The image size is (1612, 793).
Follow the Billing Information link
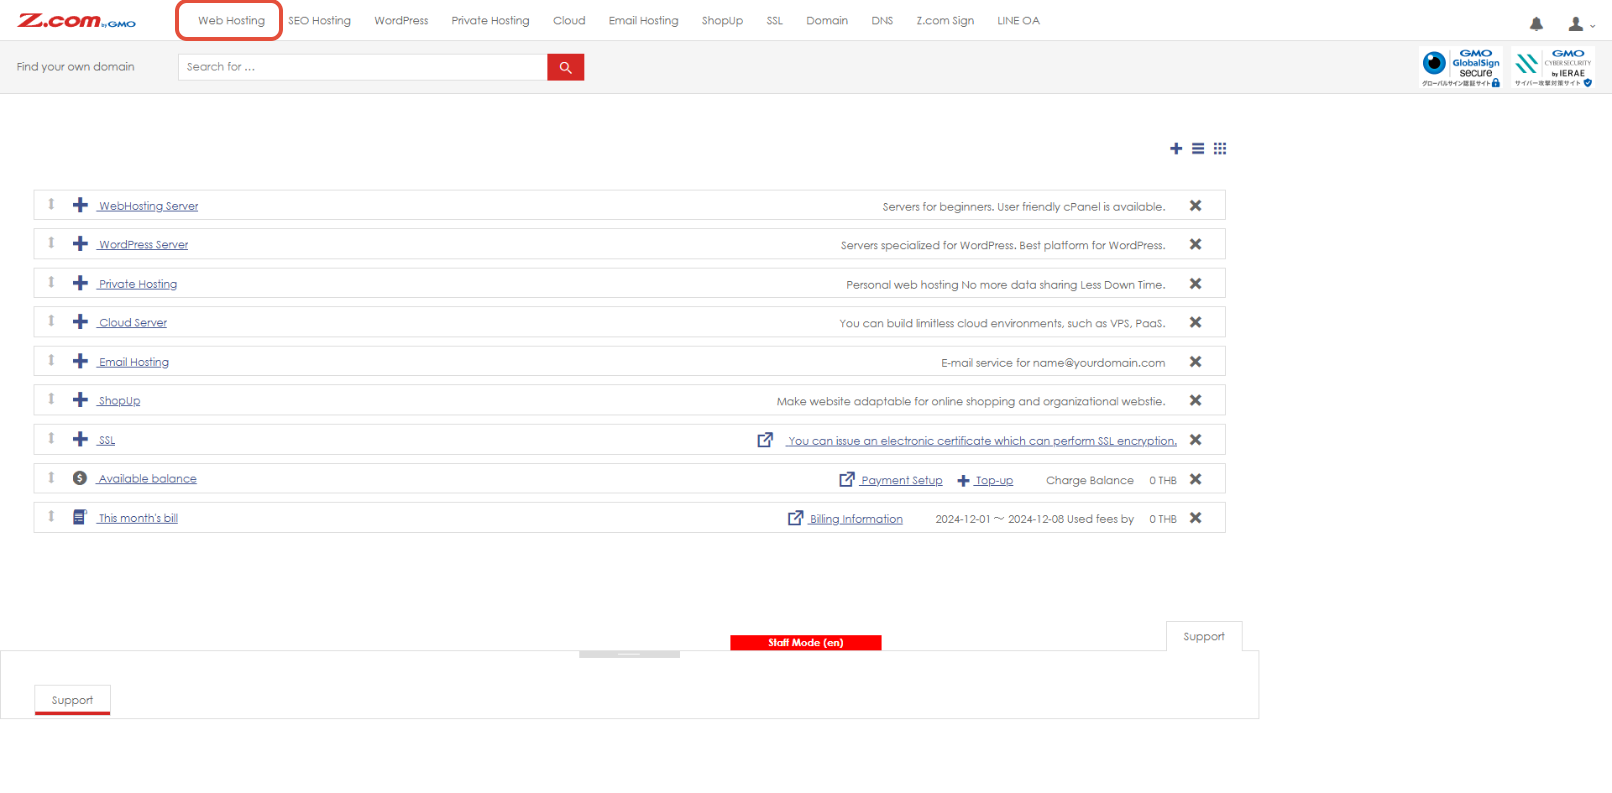click(856, 519)
